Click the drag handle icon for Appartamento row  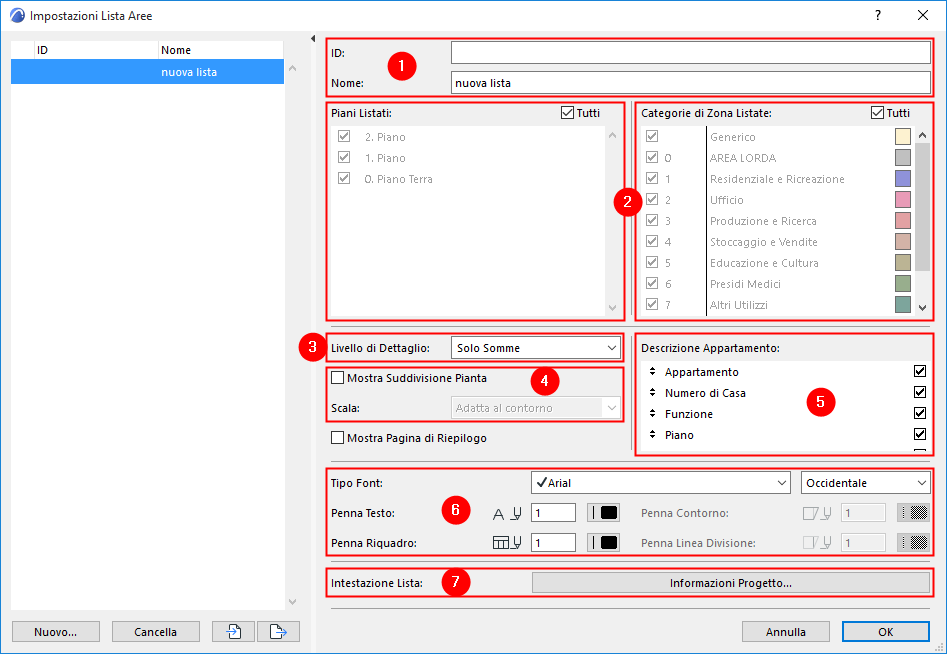pyautogui.click(x=652, y=371)
